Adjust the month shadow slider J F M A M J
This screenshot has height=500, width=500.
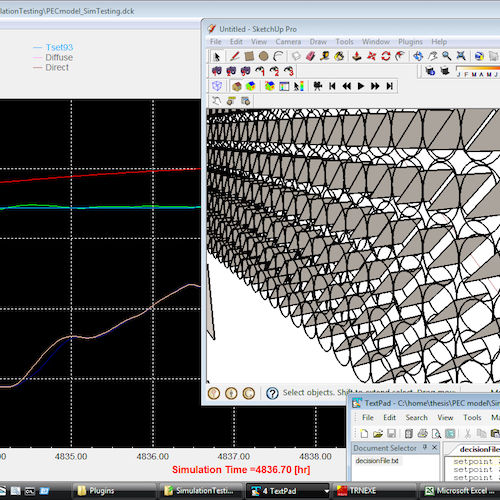click(478, 71)
